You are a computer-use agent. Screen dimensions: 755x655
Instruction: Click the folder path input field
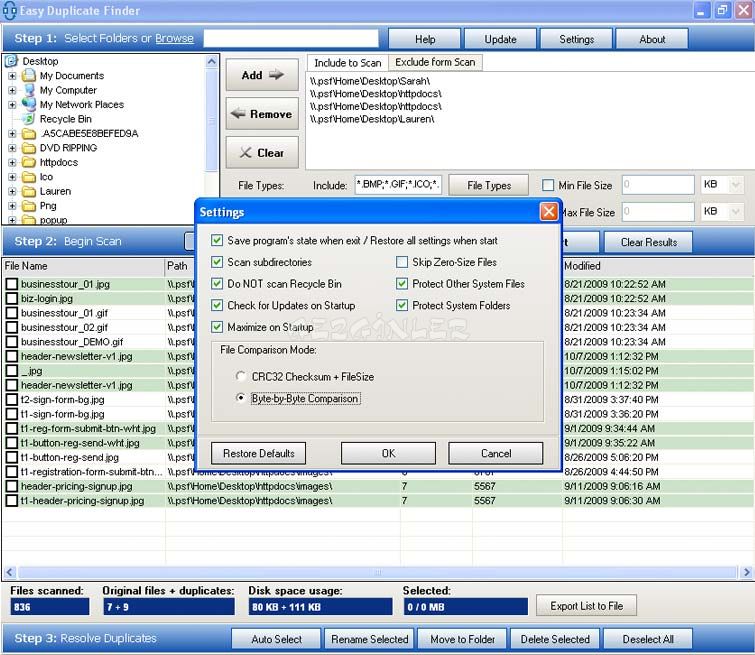click(291, 39)
